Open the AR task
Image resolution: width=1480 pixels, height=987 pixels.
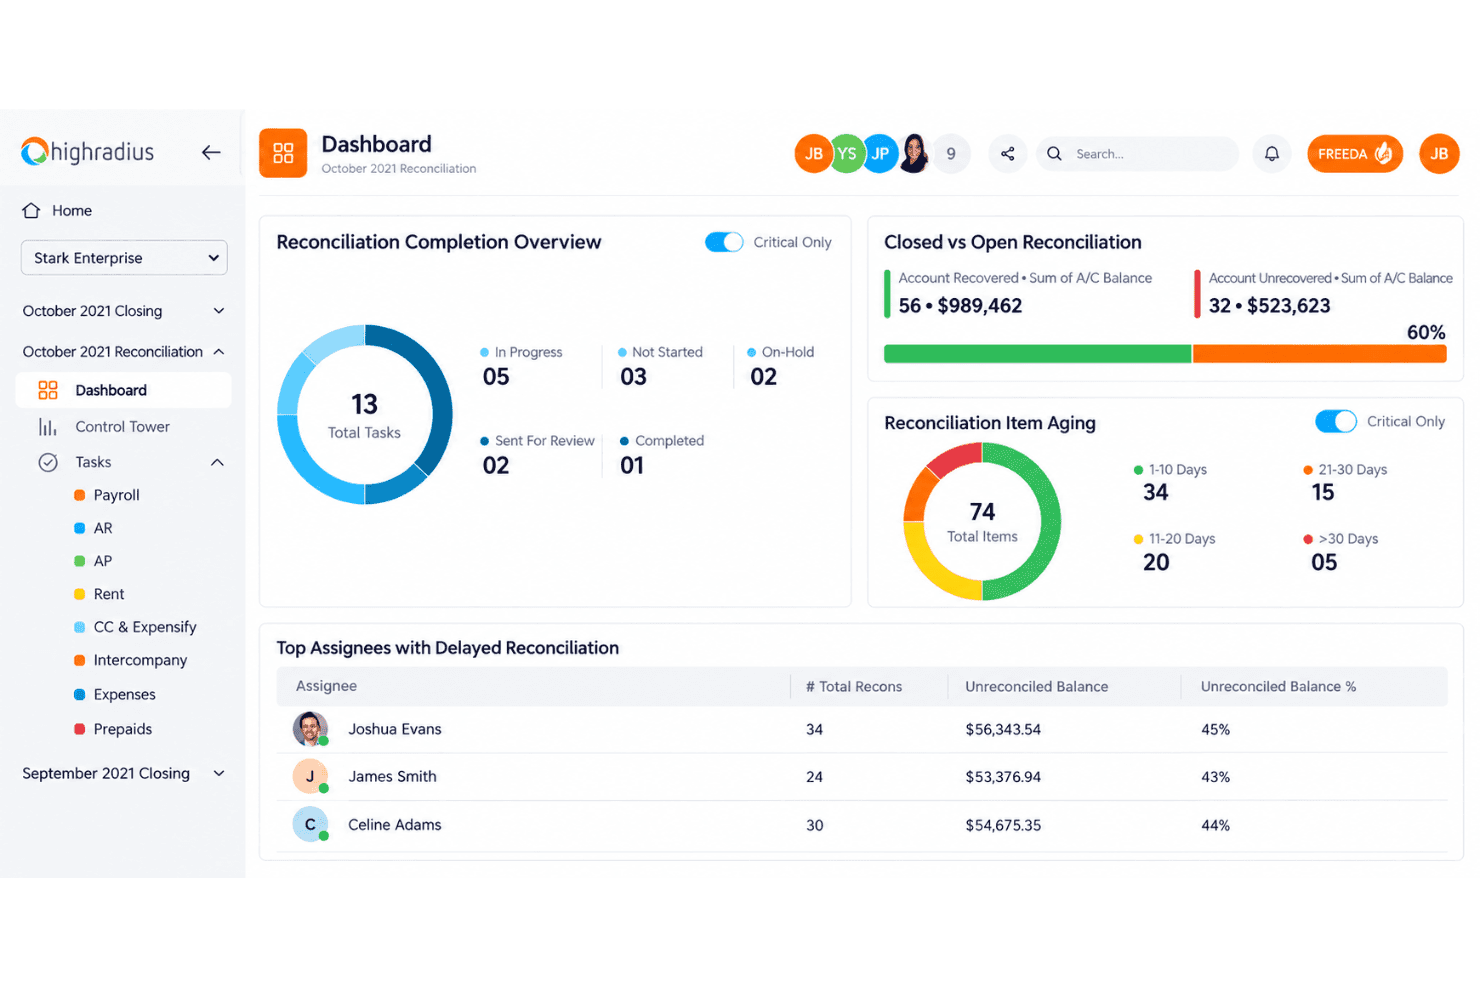(103, 528)
